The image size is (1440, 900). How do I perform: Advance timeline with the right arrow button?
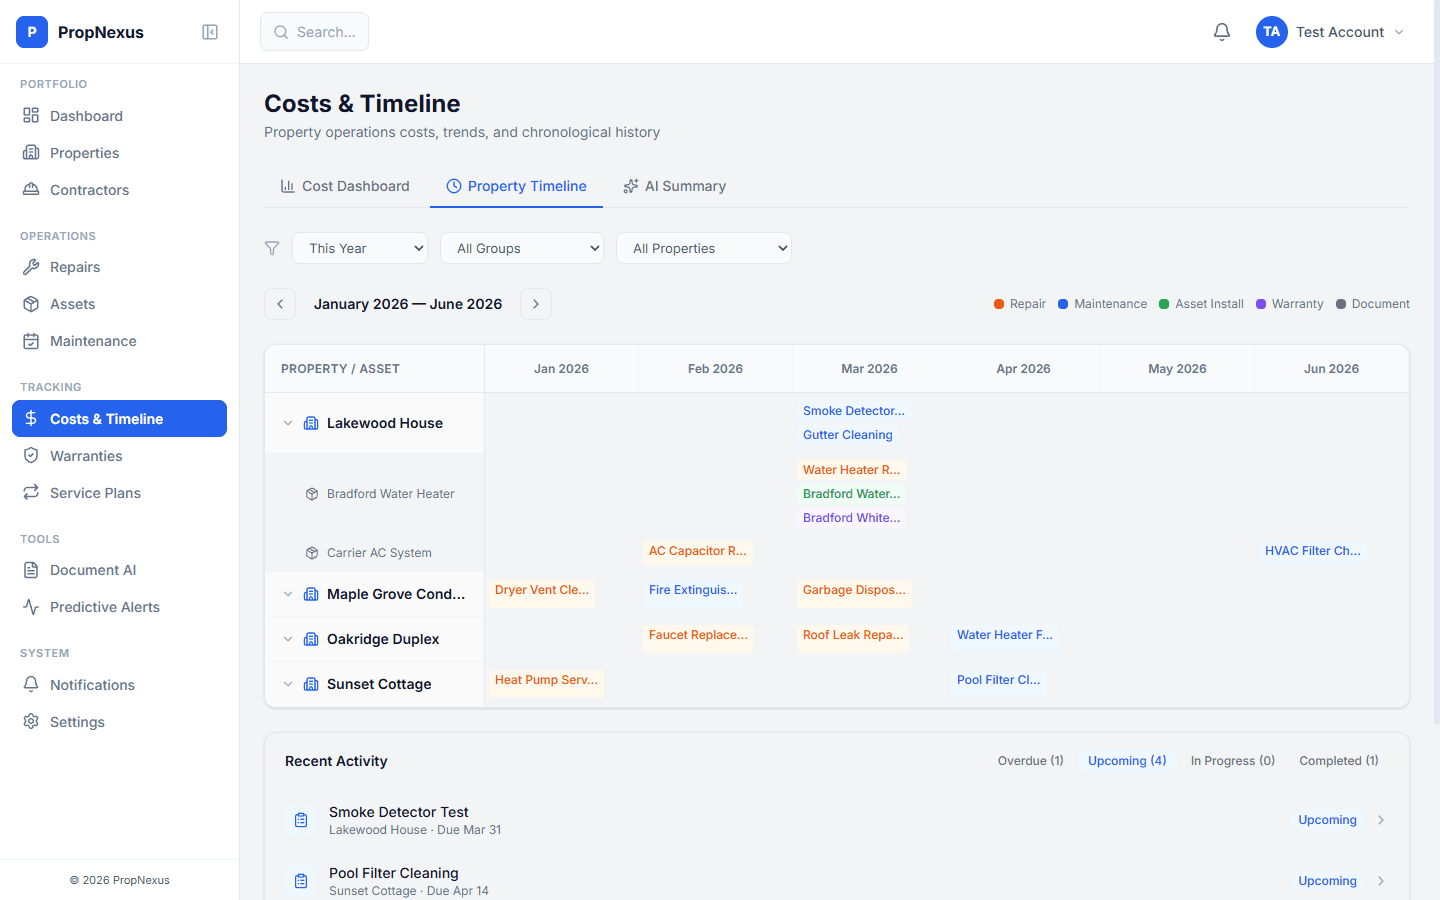pos(535,303)
